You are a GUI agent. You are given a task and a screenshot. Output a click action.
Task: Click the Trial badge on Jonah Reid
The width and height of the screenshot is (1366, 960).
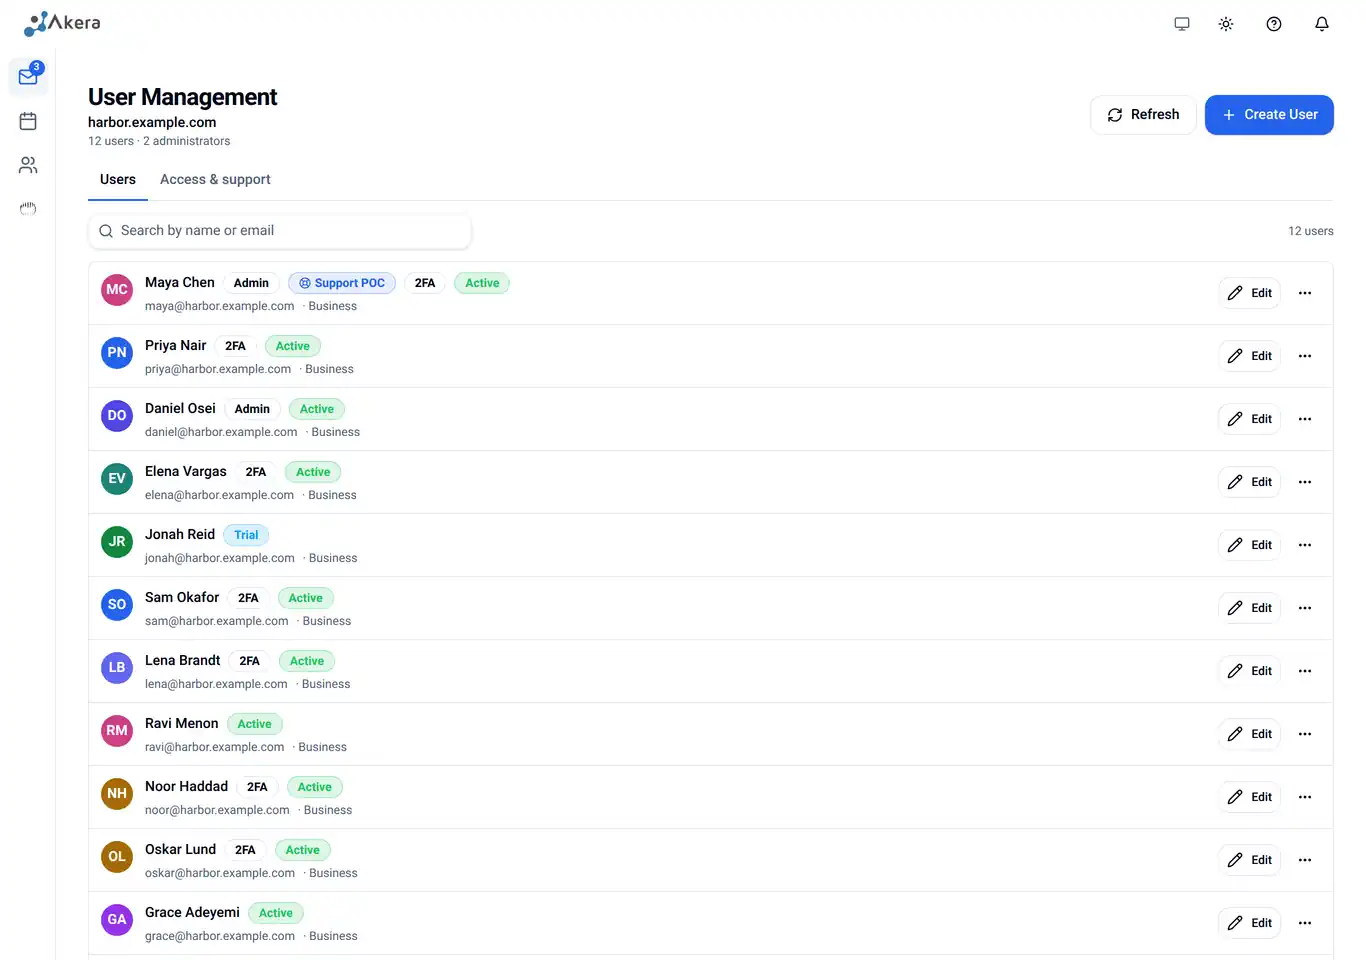(x=246, y=535)
